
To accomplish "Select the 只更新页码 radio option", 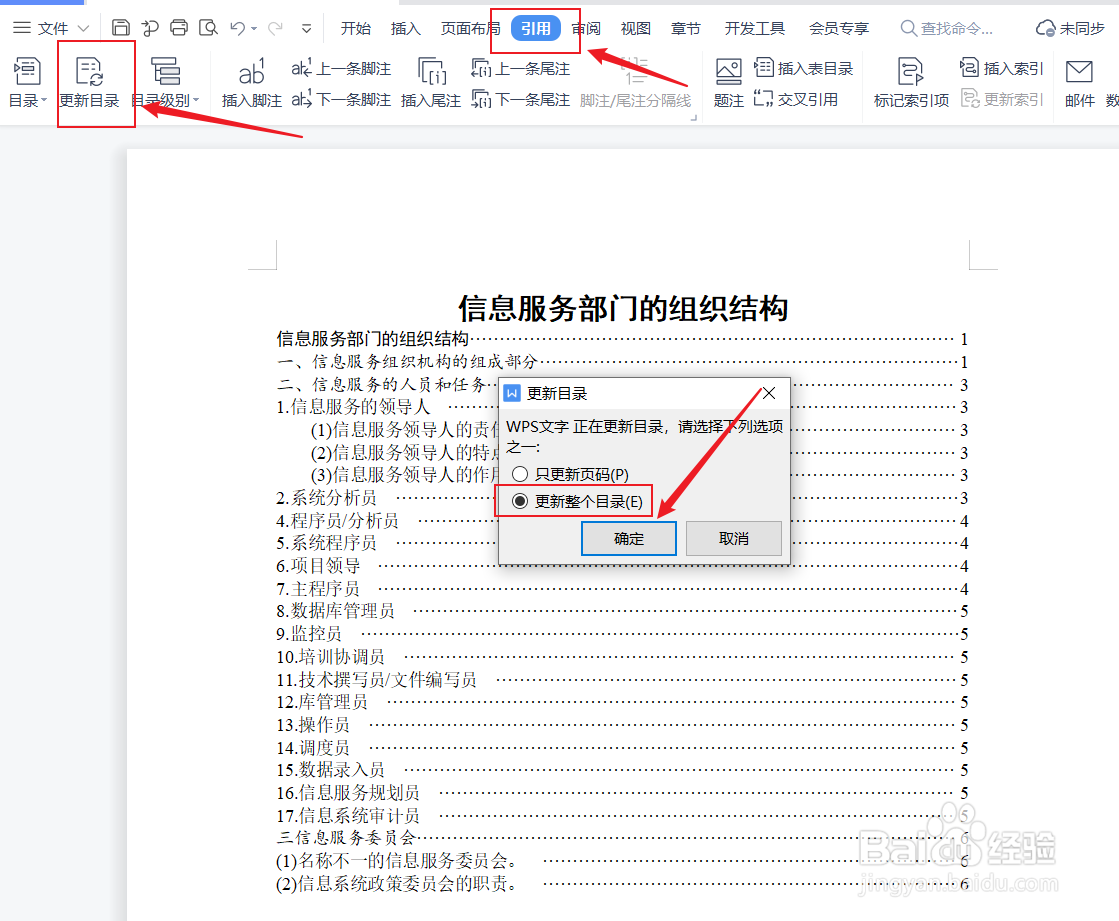I will [x=520, y=473].
